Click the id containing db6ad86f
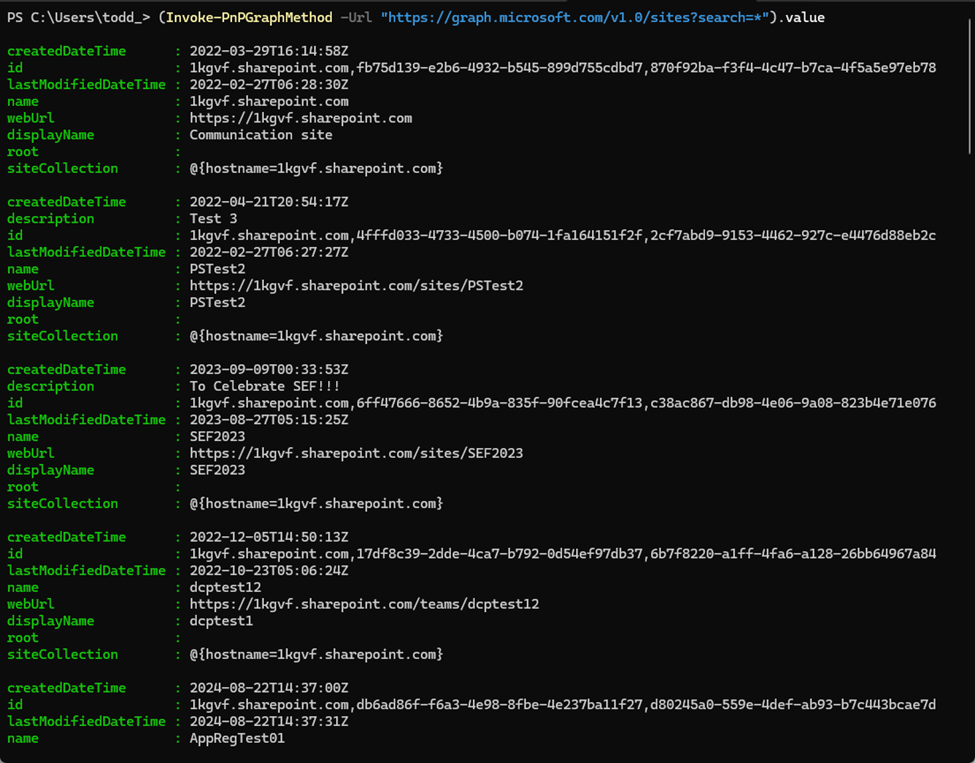Screen dimensions: 975x763 click(563, 705)
